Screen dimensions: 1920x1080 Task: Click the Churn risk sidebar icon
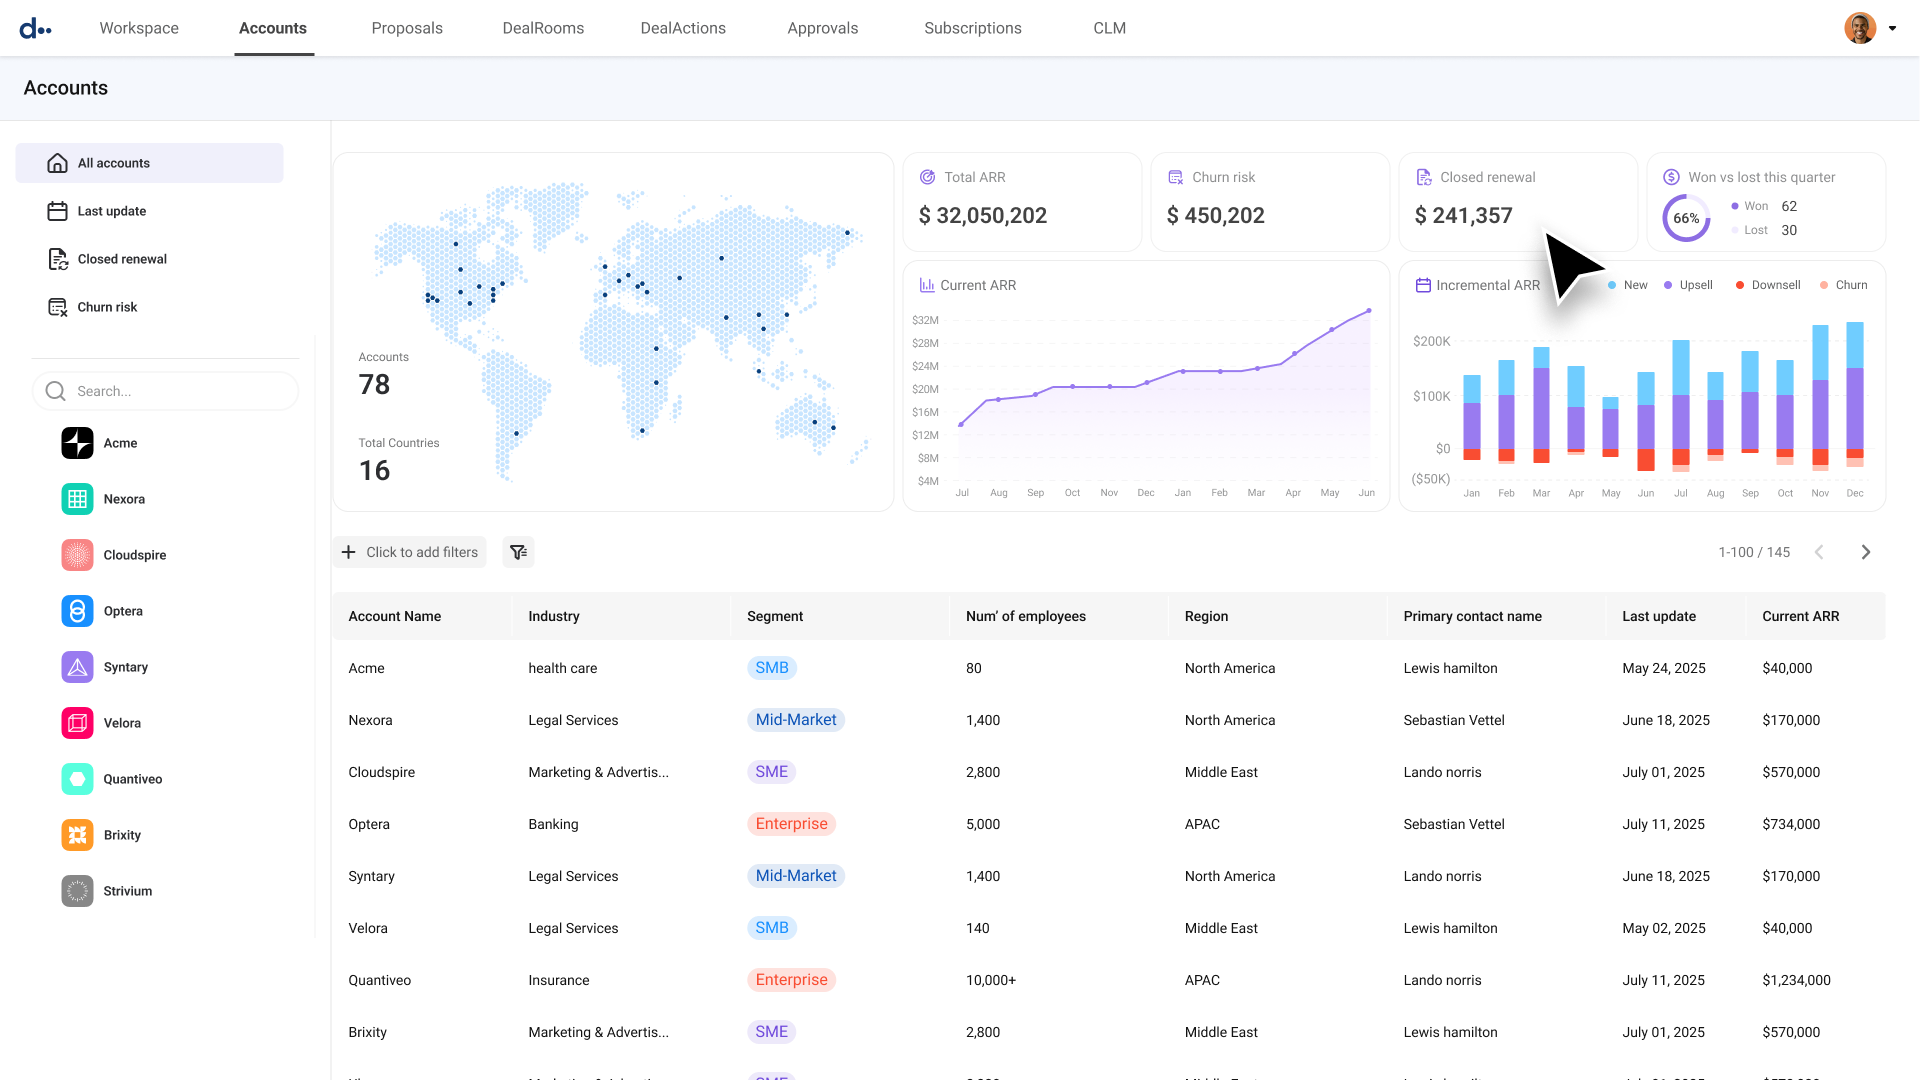58,307
